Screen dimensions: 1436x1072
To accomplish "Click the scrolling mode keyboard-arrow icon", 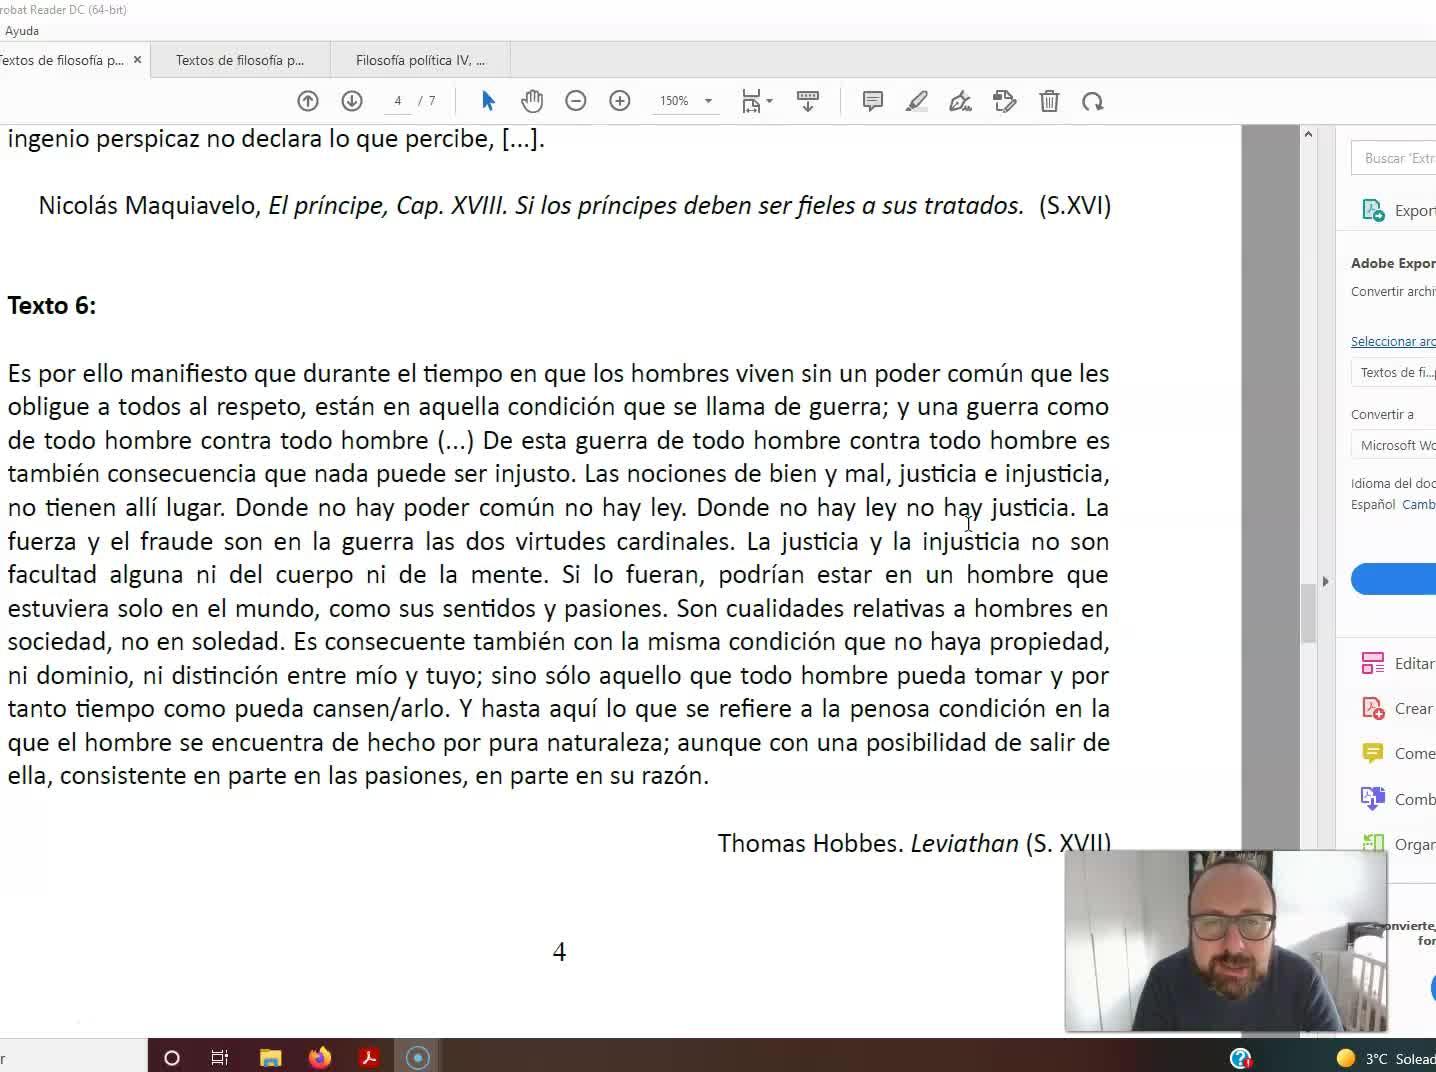I will tap(808, 101).
